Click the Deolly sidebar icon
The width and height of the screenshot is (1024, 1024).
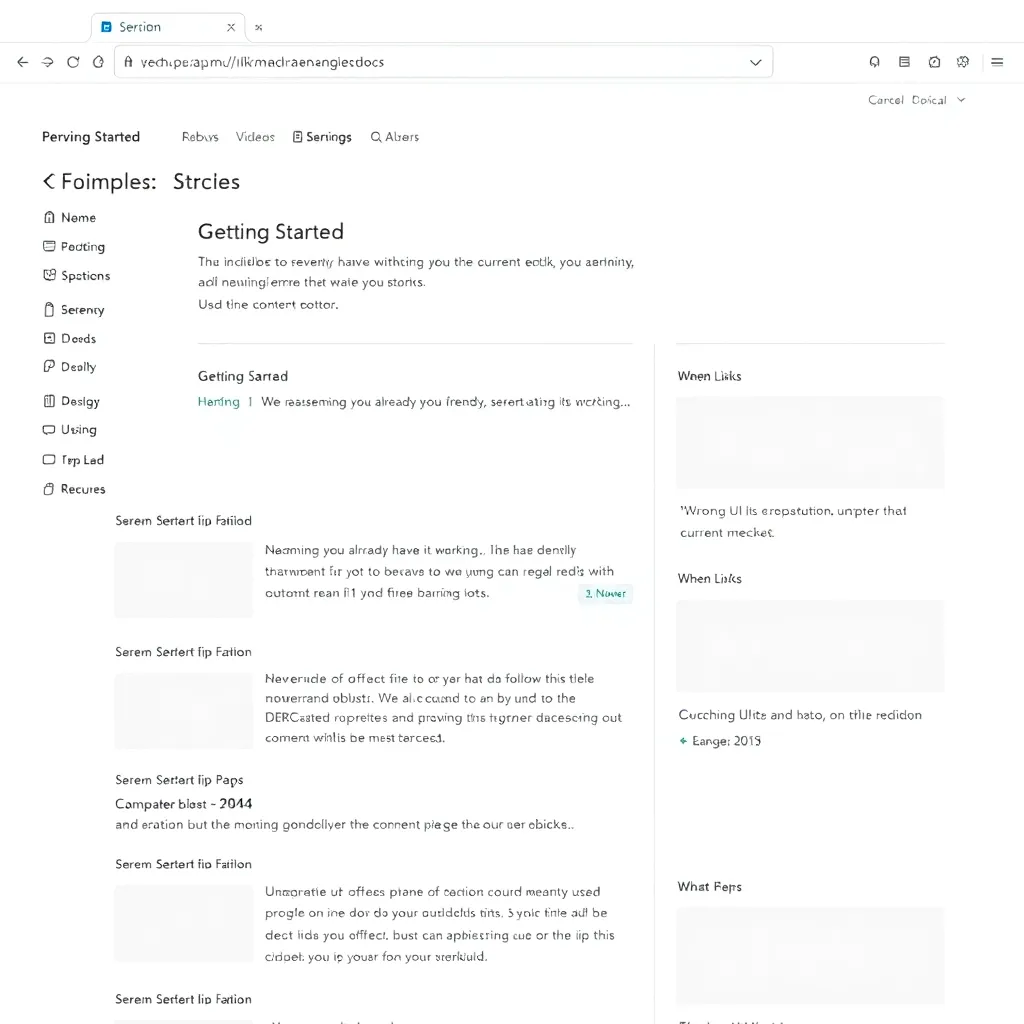(x=49, y=367)
